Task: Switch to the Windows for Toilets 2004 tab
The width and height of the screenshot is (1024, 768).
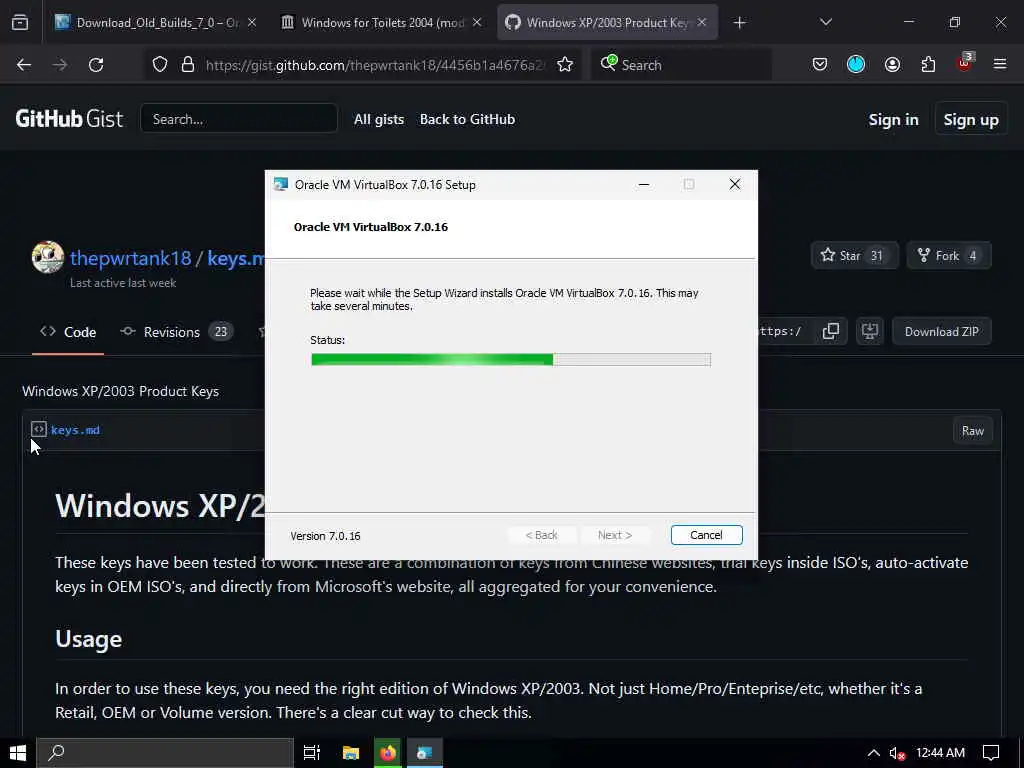Action: (x=381, y=23)
